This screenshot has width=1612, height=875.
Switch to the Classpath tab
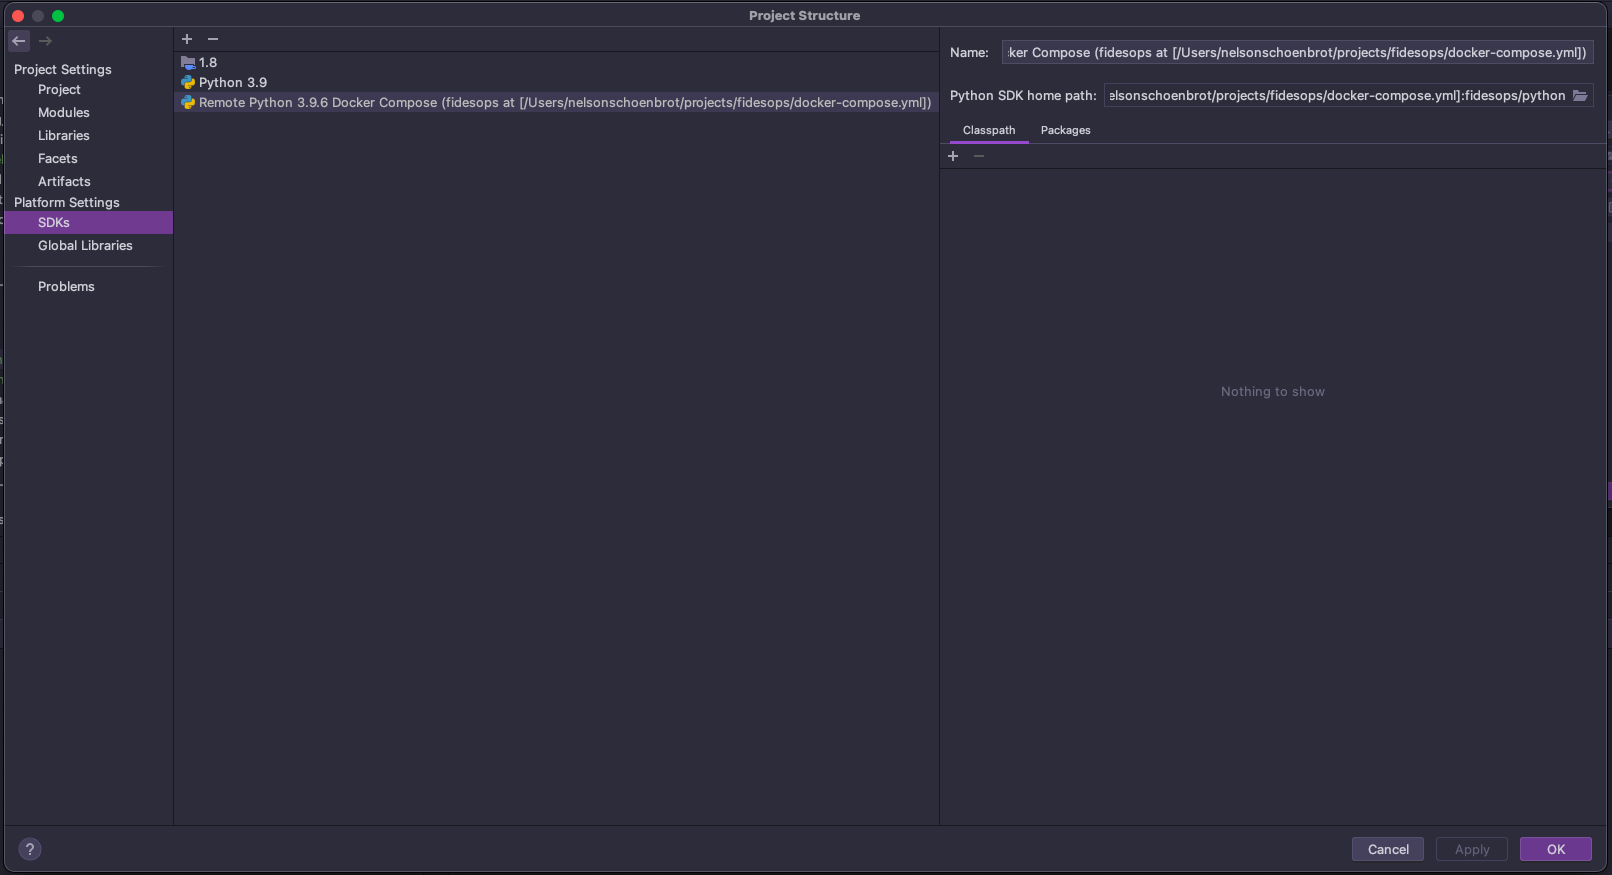pos(988,130)
